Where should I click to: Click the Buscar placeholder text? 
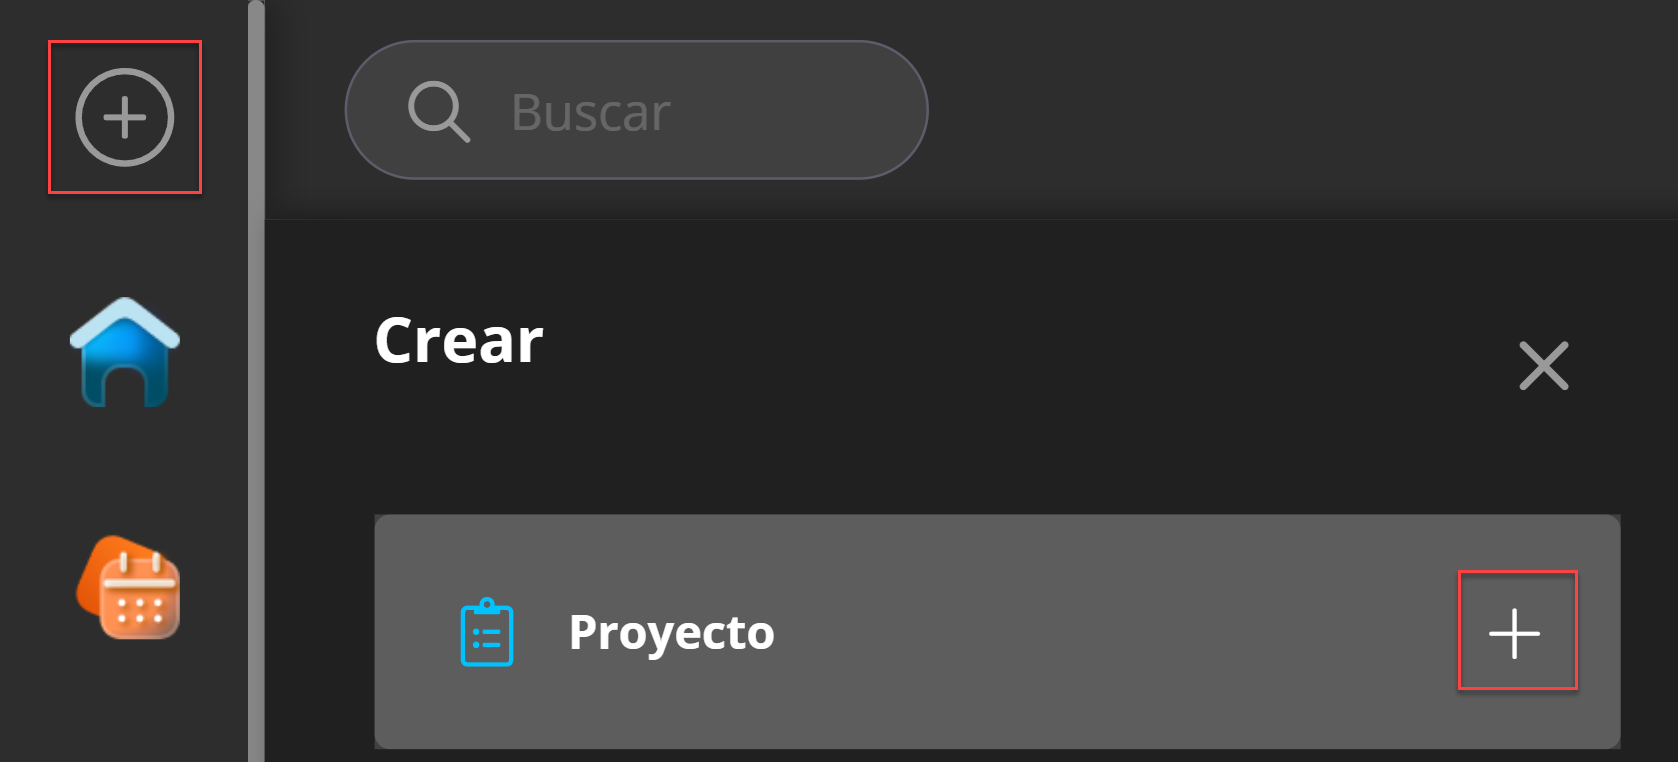click(590, 112)
